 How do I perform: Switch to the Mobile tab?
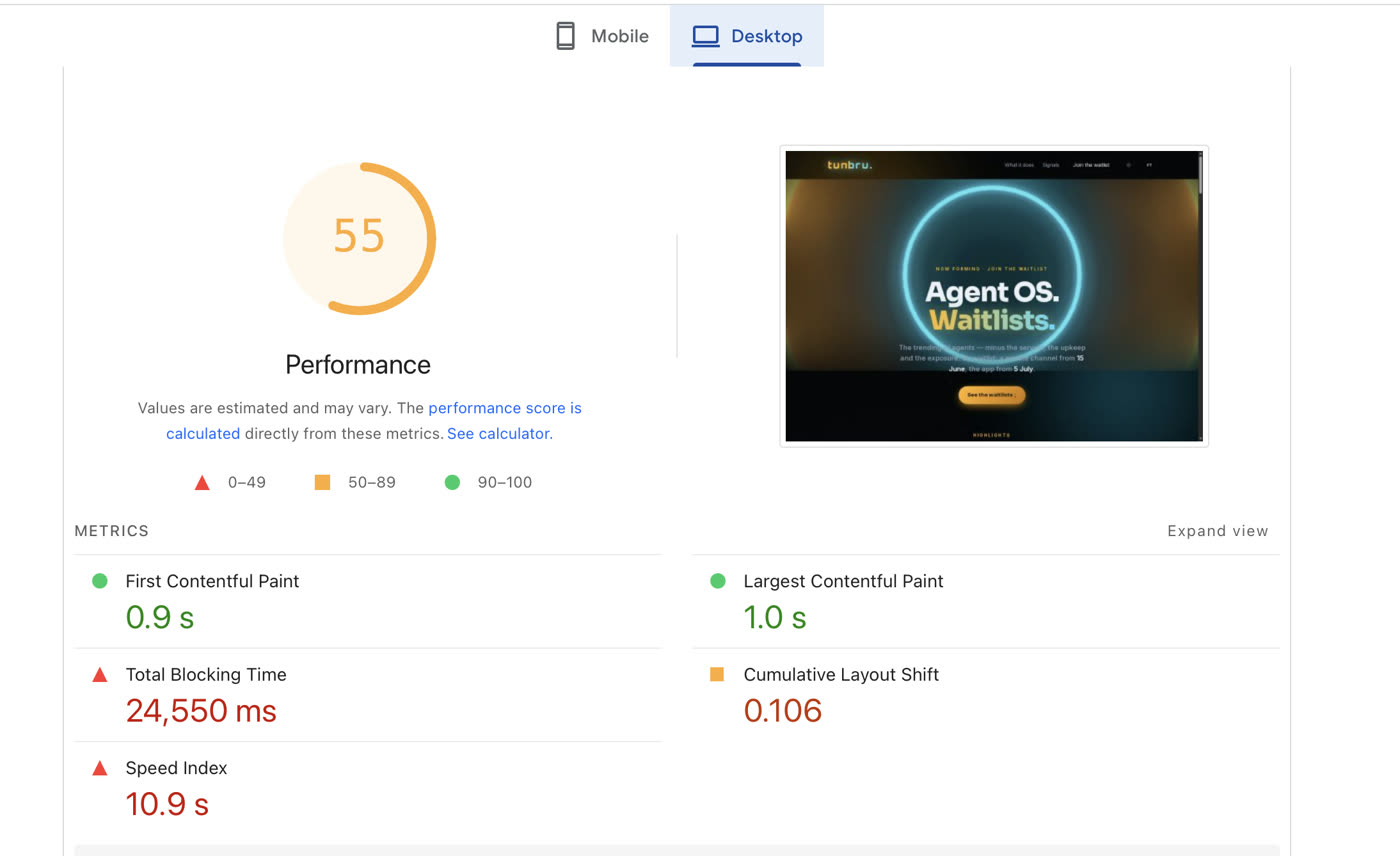[602, 36]
